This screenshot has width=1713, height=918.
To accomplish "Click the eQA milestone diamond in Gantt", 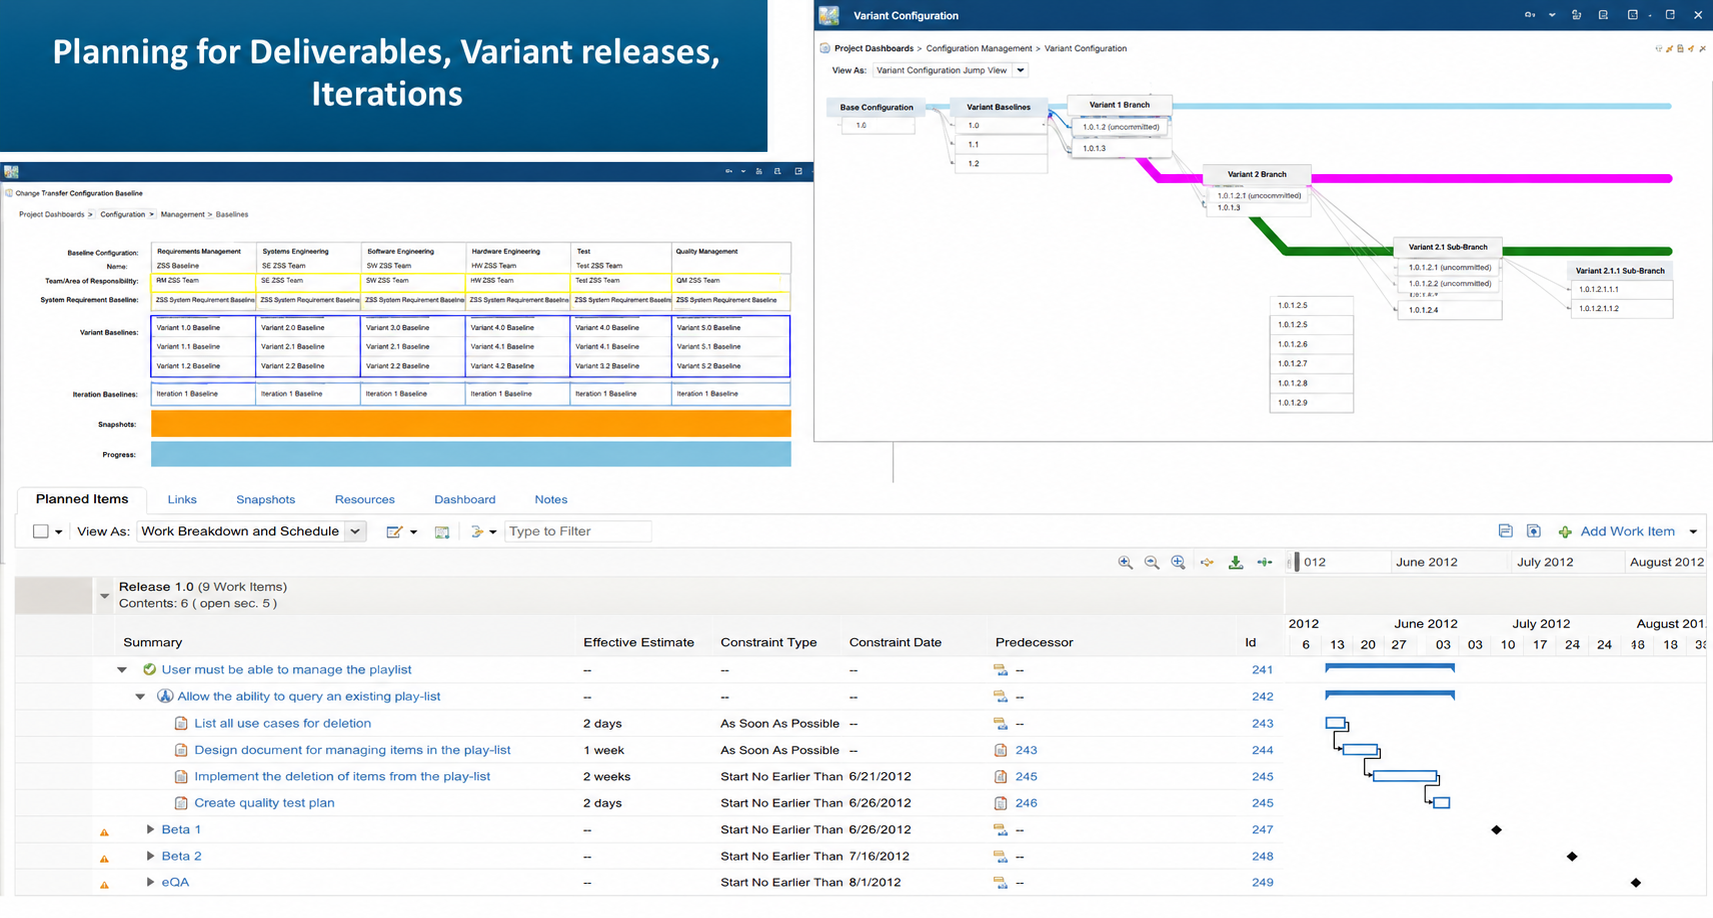I will (1636, 882).
